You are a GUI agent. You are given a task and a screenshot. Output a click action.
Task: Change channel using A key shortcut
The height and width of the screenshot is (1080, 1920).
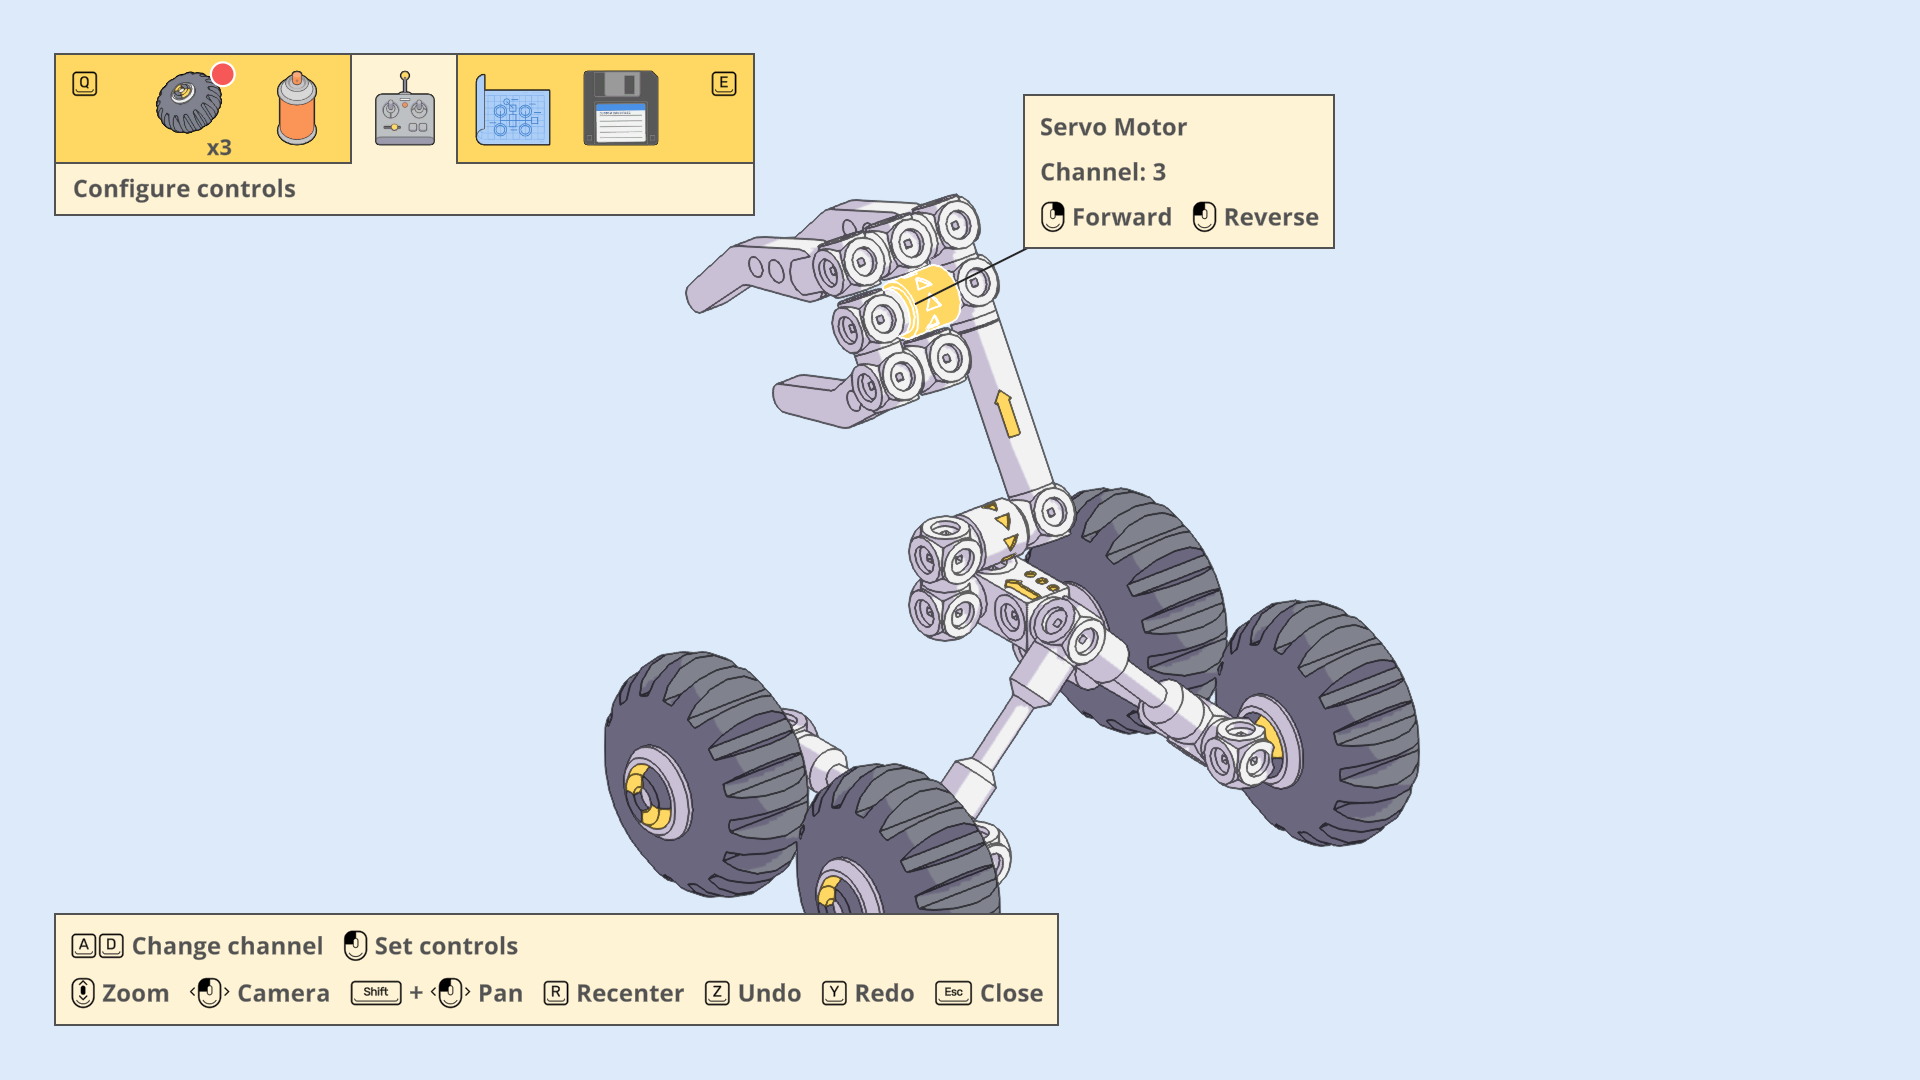tap(84, 944)
